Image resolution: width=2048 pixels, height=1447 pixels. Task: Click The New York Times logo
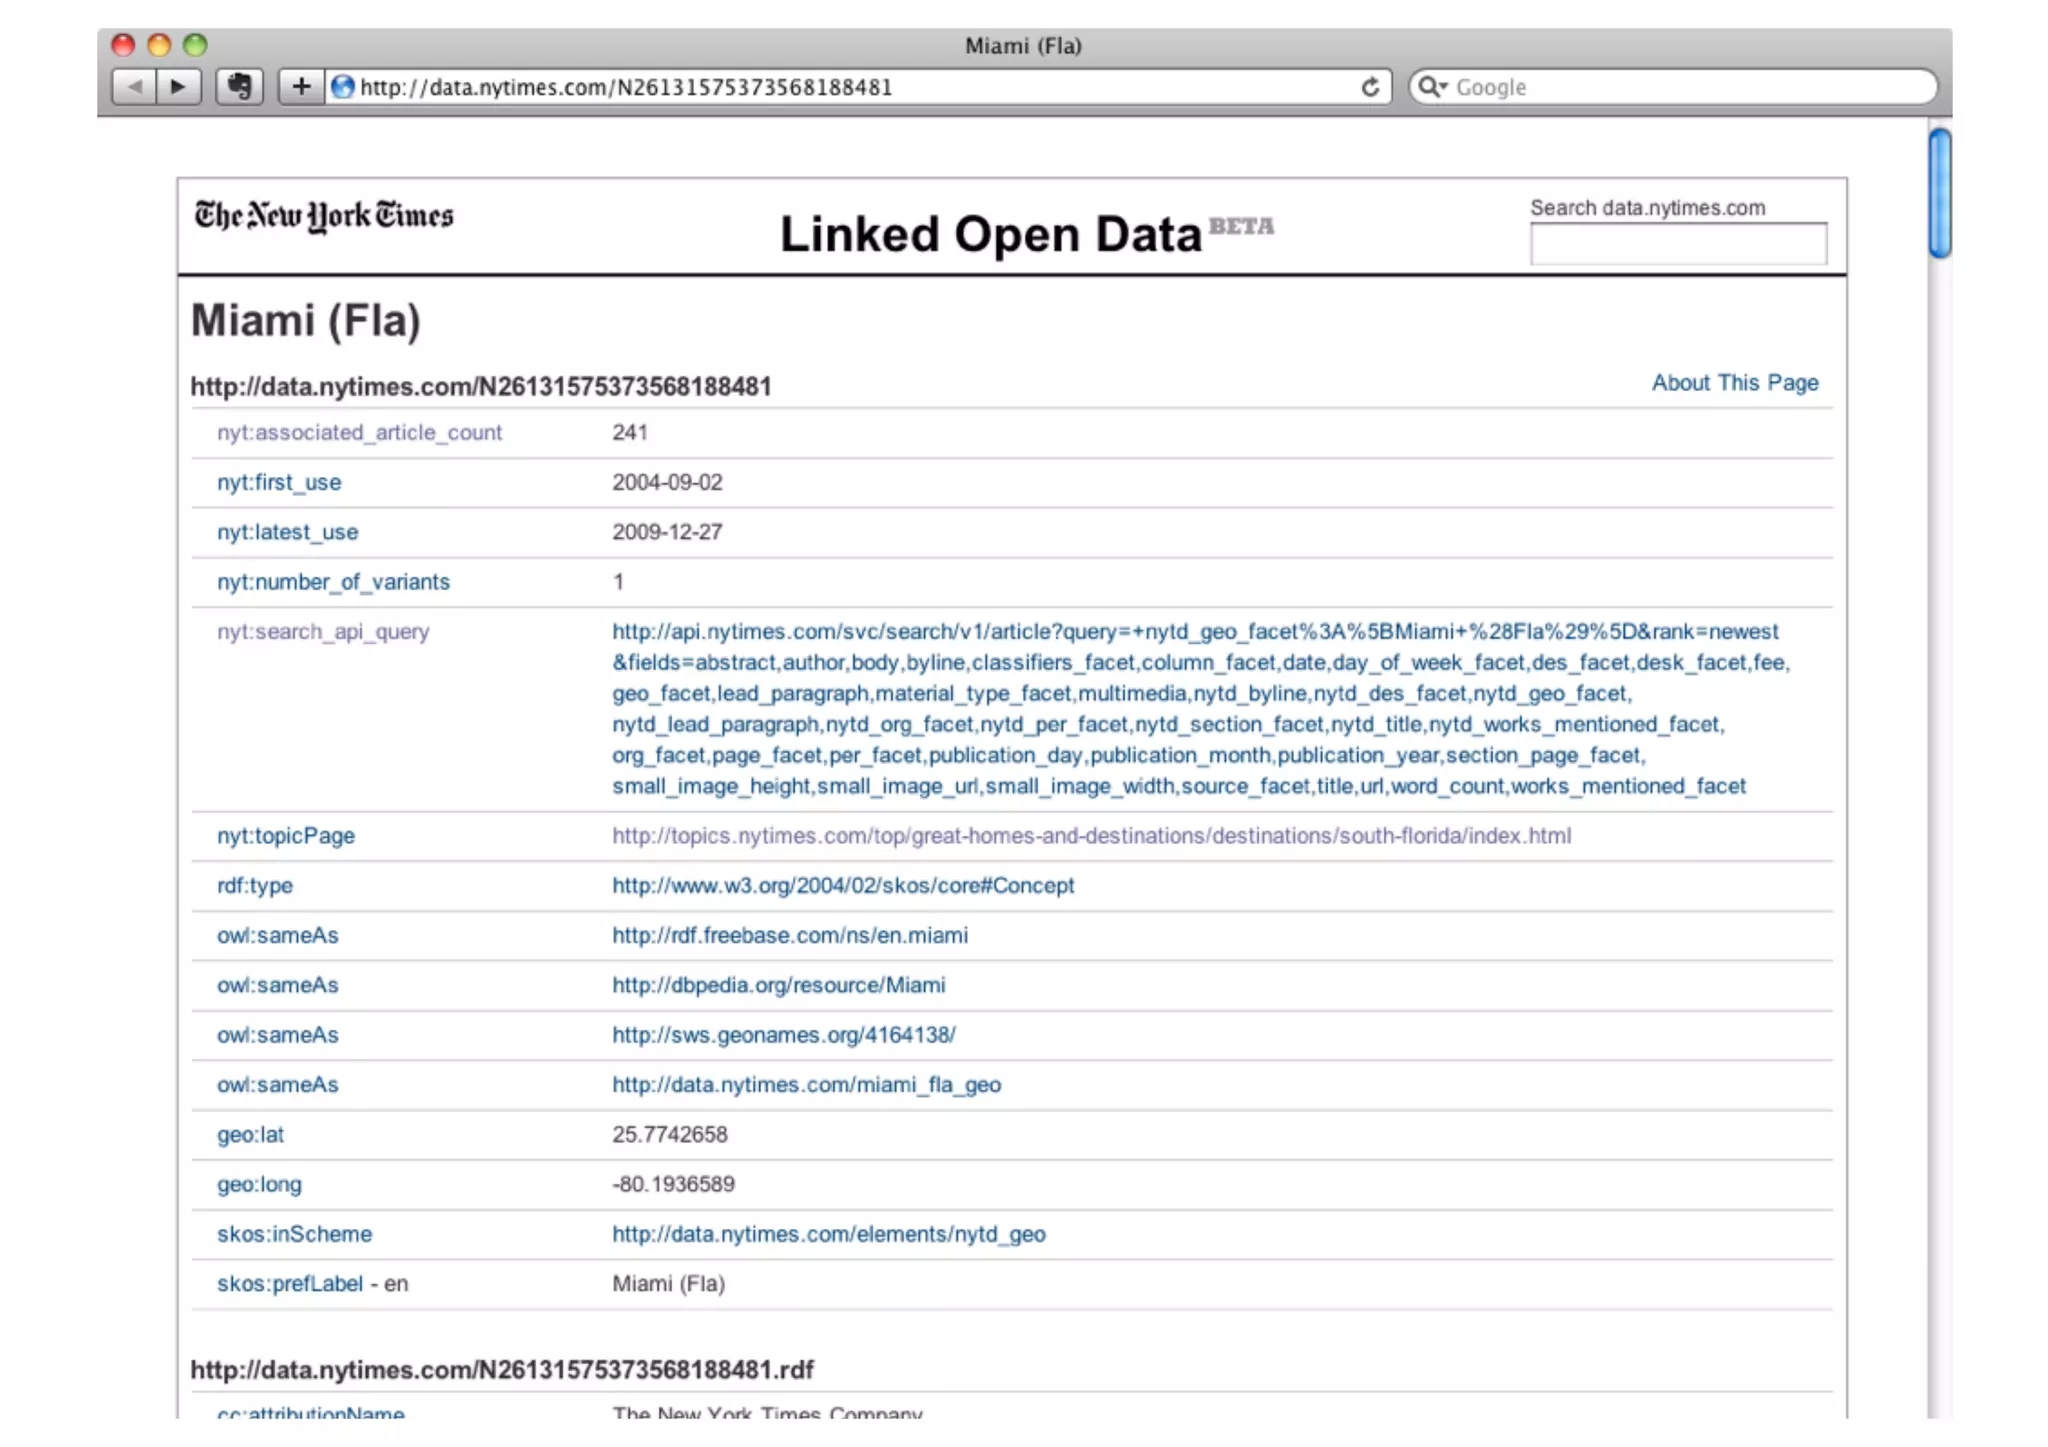[x=323, y=216]
